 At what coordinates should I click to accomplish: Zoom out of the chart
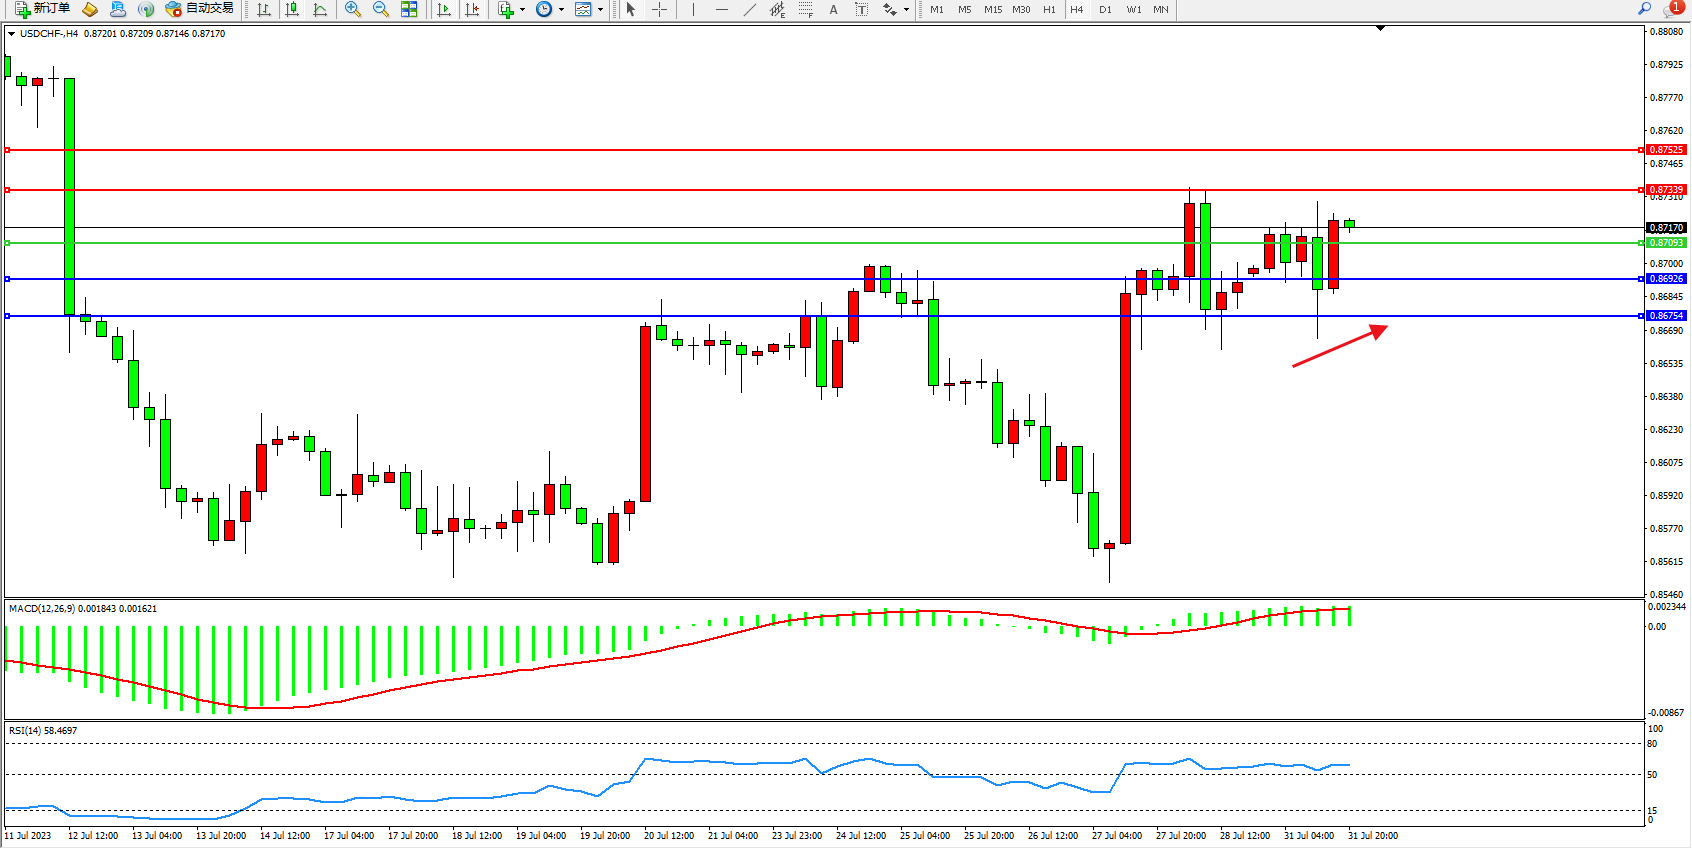[380, 9]
